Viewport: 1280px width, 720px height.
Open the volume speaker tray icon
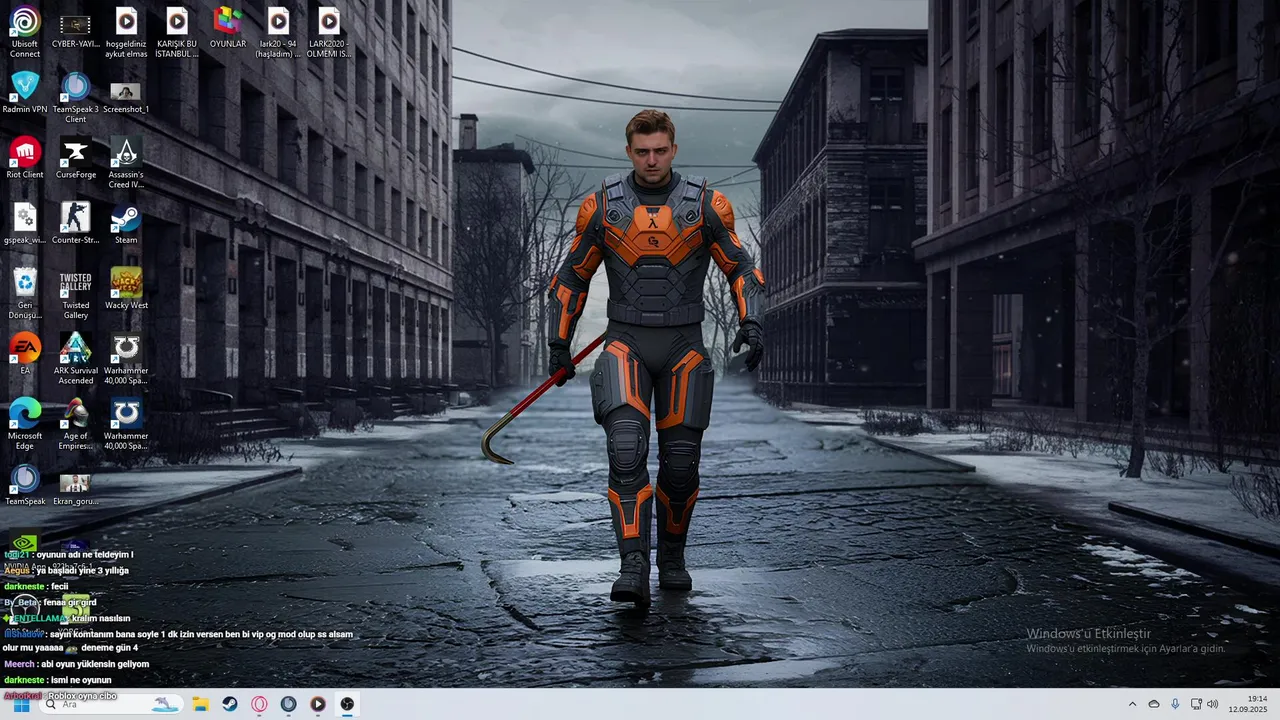(1212, 704)
